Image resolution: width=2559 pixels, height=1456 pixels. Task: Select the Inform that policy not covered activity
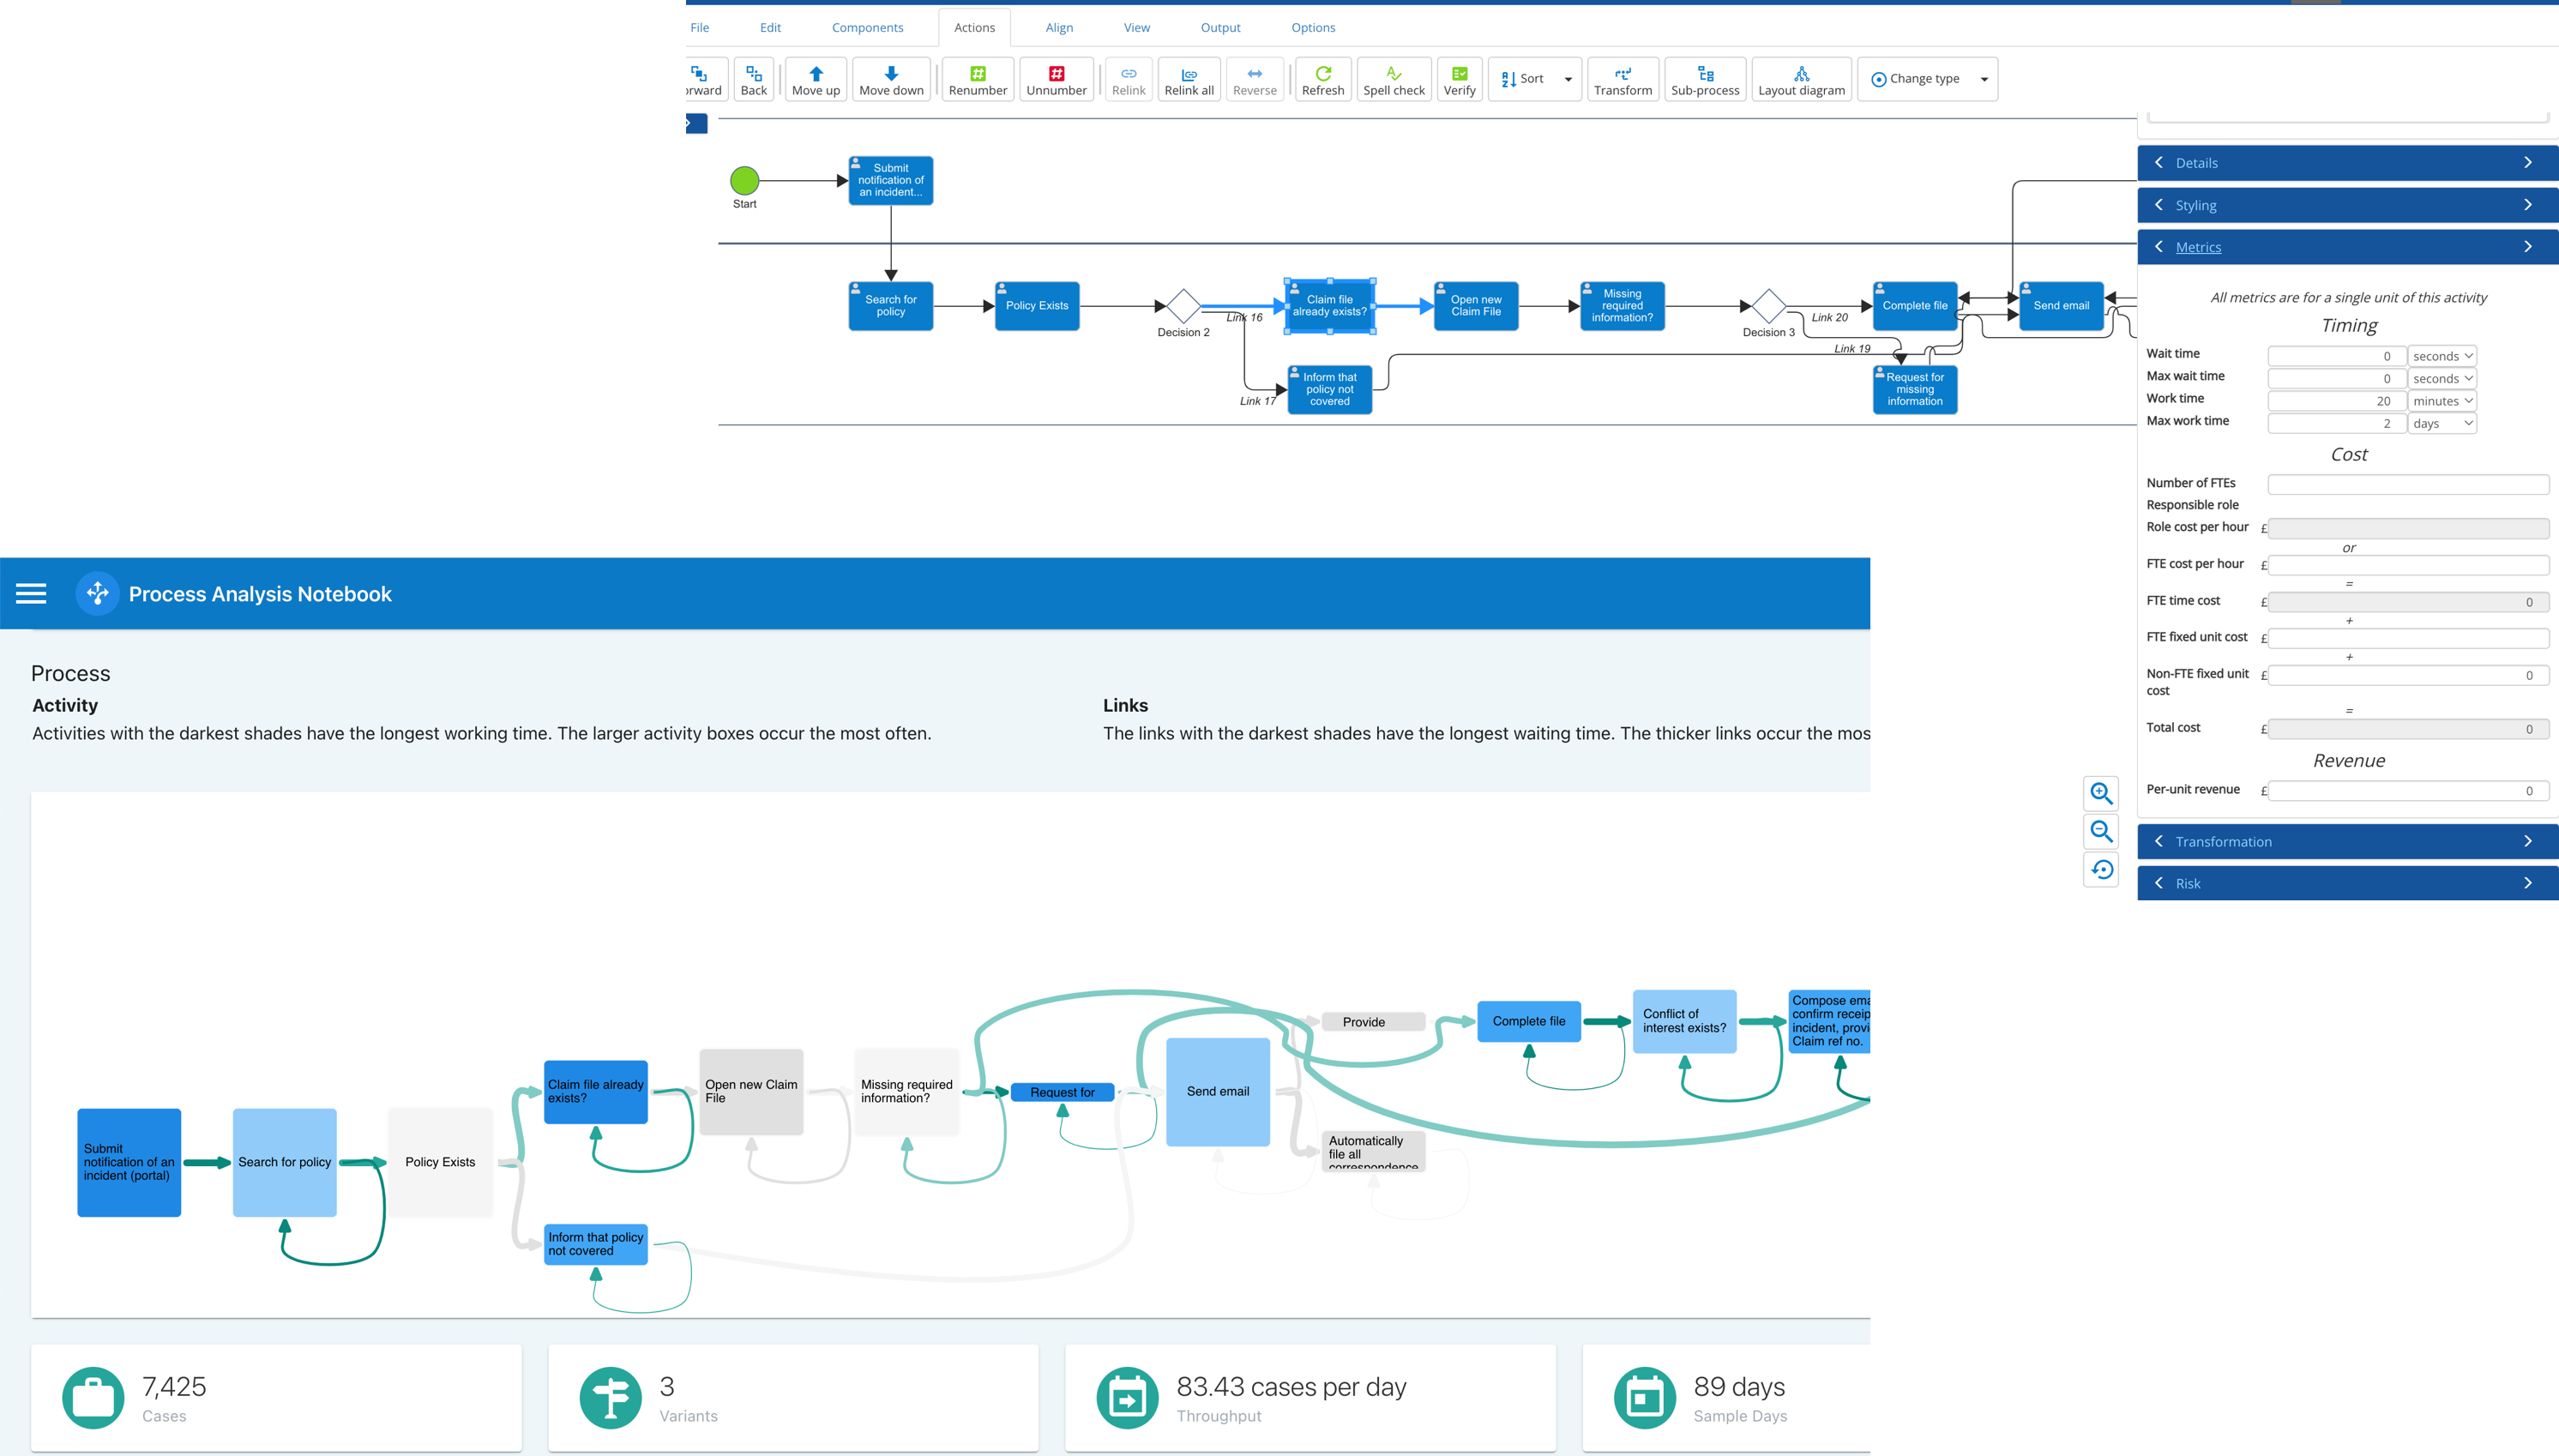coord(1329,389)
